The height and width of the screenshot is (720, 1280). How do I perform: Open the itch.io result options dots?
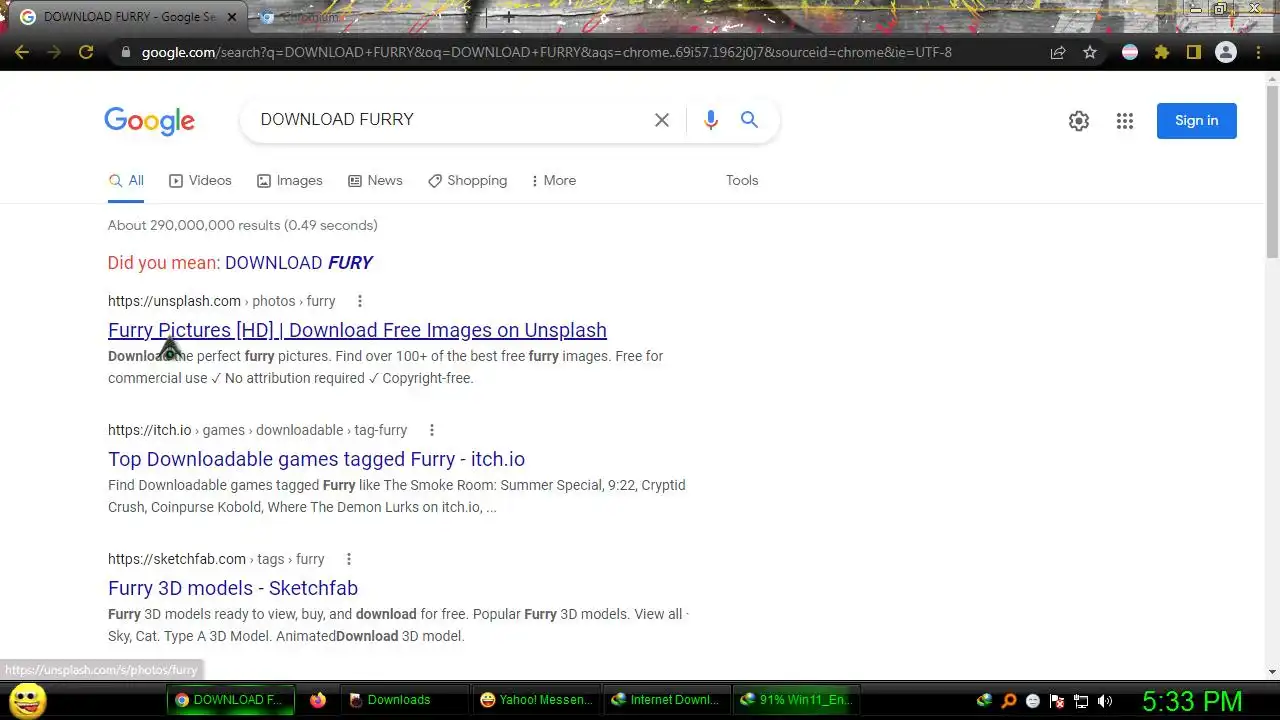[x=432, y=430]
